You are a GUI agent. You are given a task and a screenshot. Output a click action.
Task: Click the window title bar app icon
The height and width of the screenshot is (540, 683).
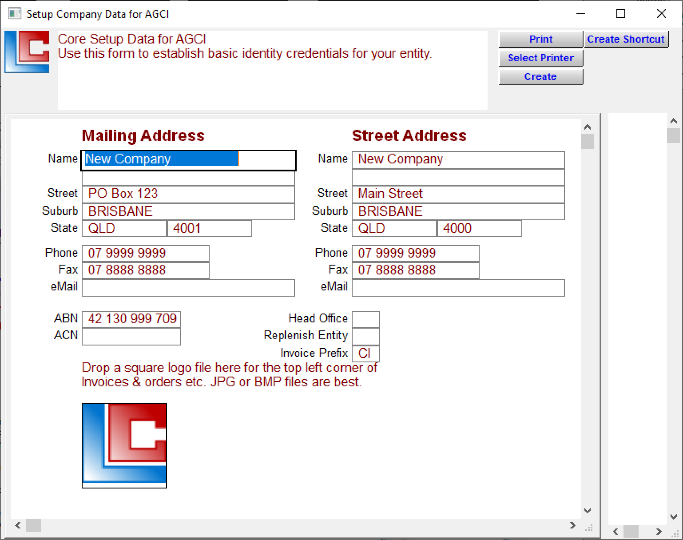[14, 14]
